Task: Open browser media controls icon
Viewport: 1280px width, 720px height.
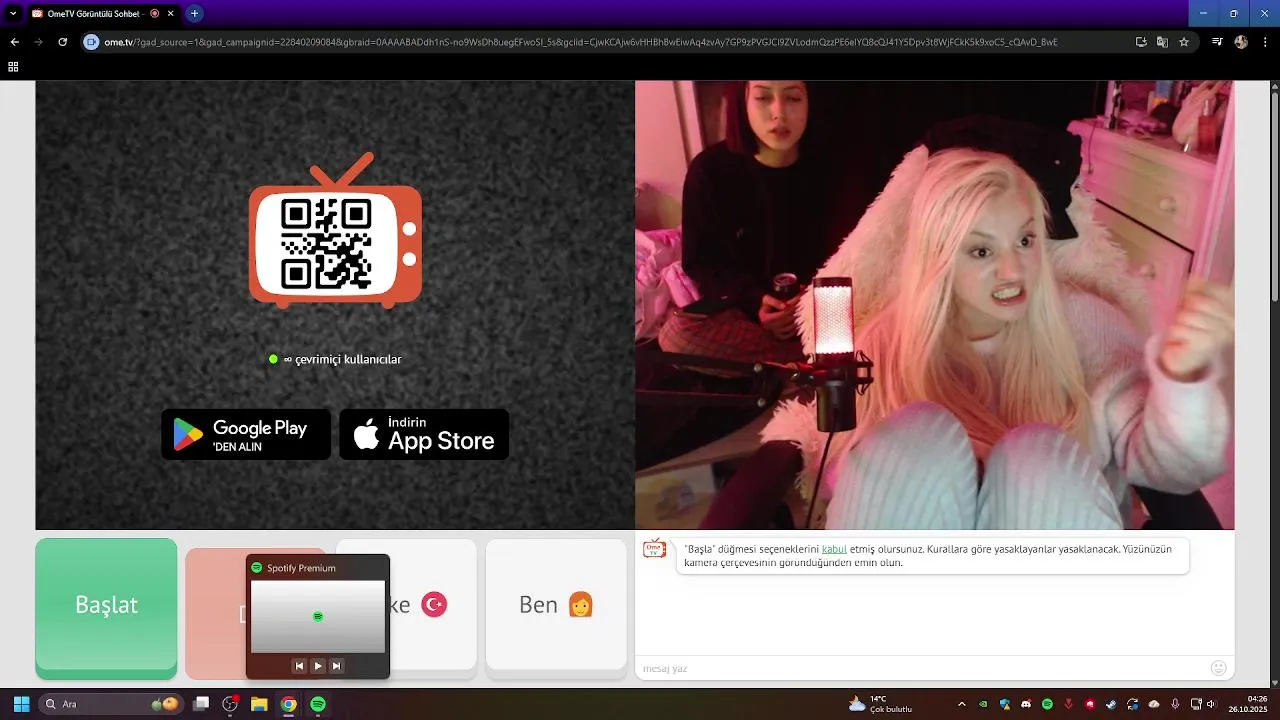Action: click(x=1217, y=42)
